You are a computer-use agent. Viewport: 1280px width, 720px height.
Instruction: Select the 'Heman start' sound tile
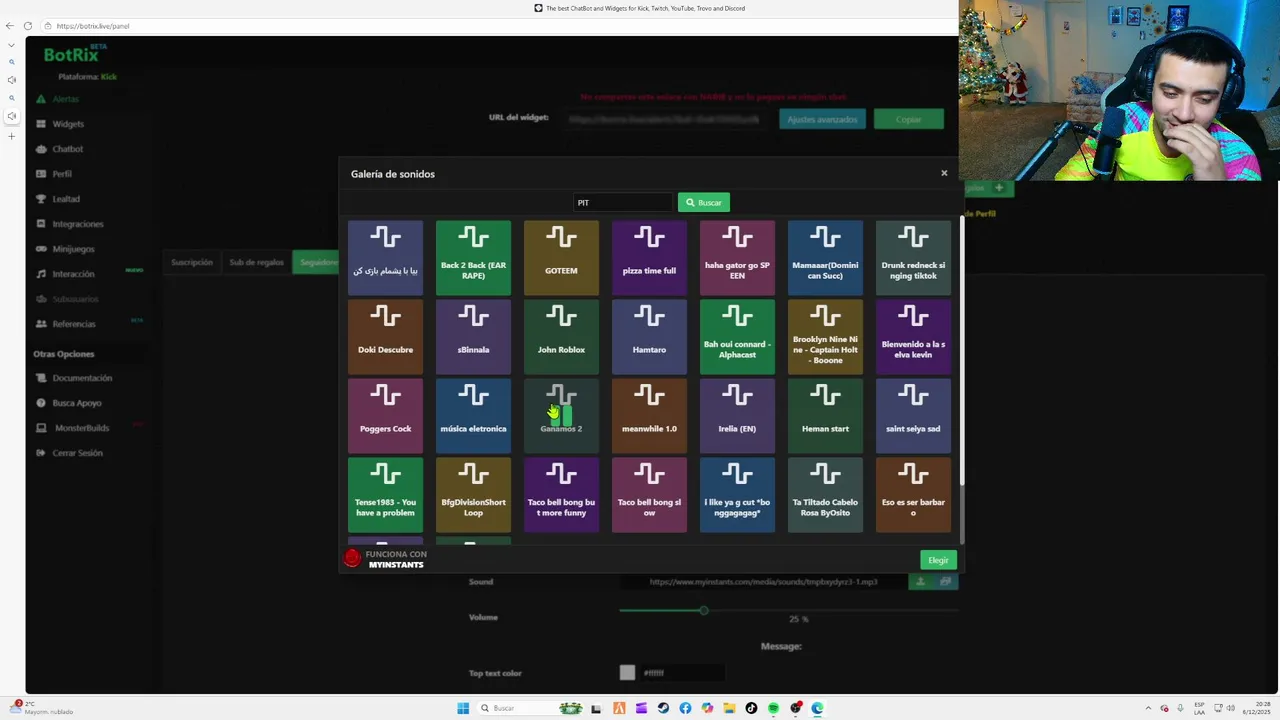[825, 415]
